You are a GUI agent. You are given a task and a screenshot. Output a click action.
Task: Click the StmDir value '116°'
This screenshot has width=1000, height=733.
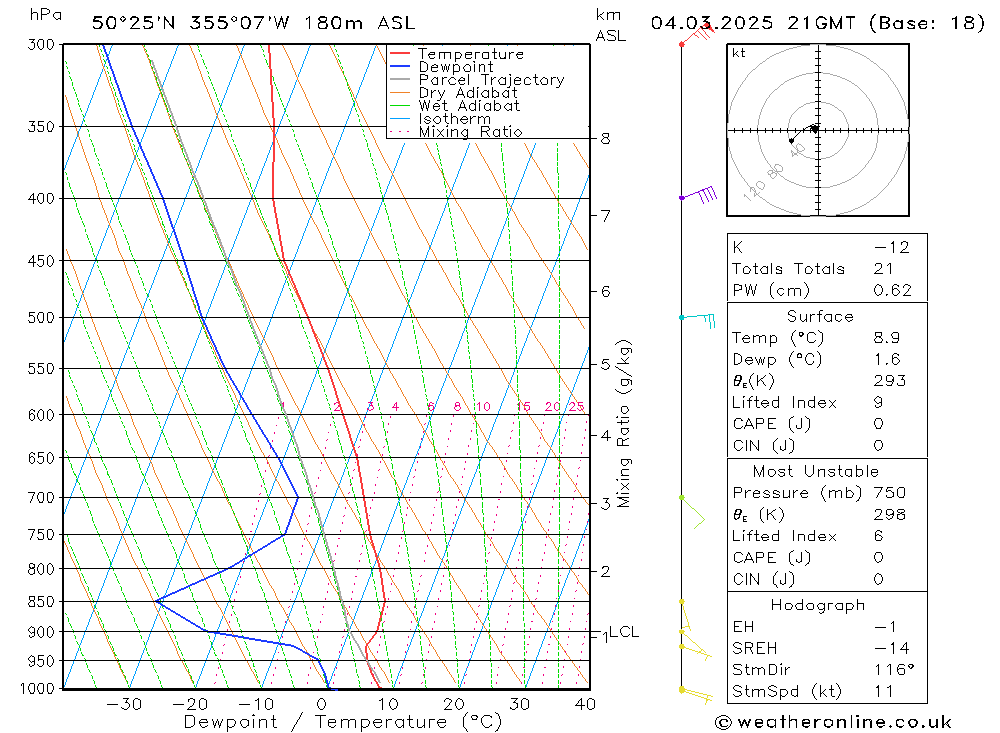[893, 670]
